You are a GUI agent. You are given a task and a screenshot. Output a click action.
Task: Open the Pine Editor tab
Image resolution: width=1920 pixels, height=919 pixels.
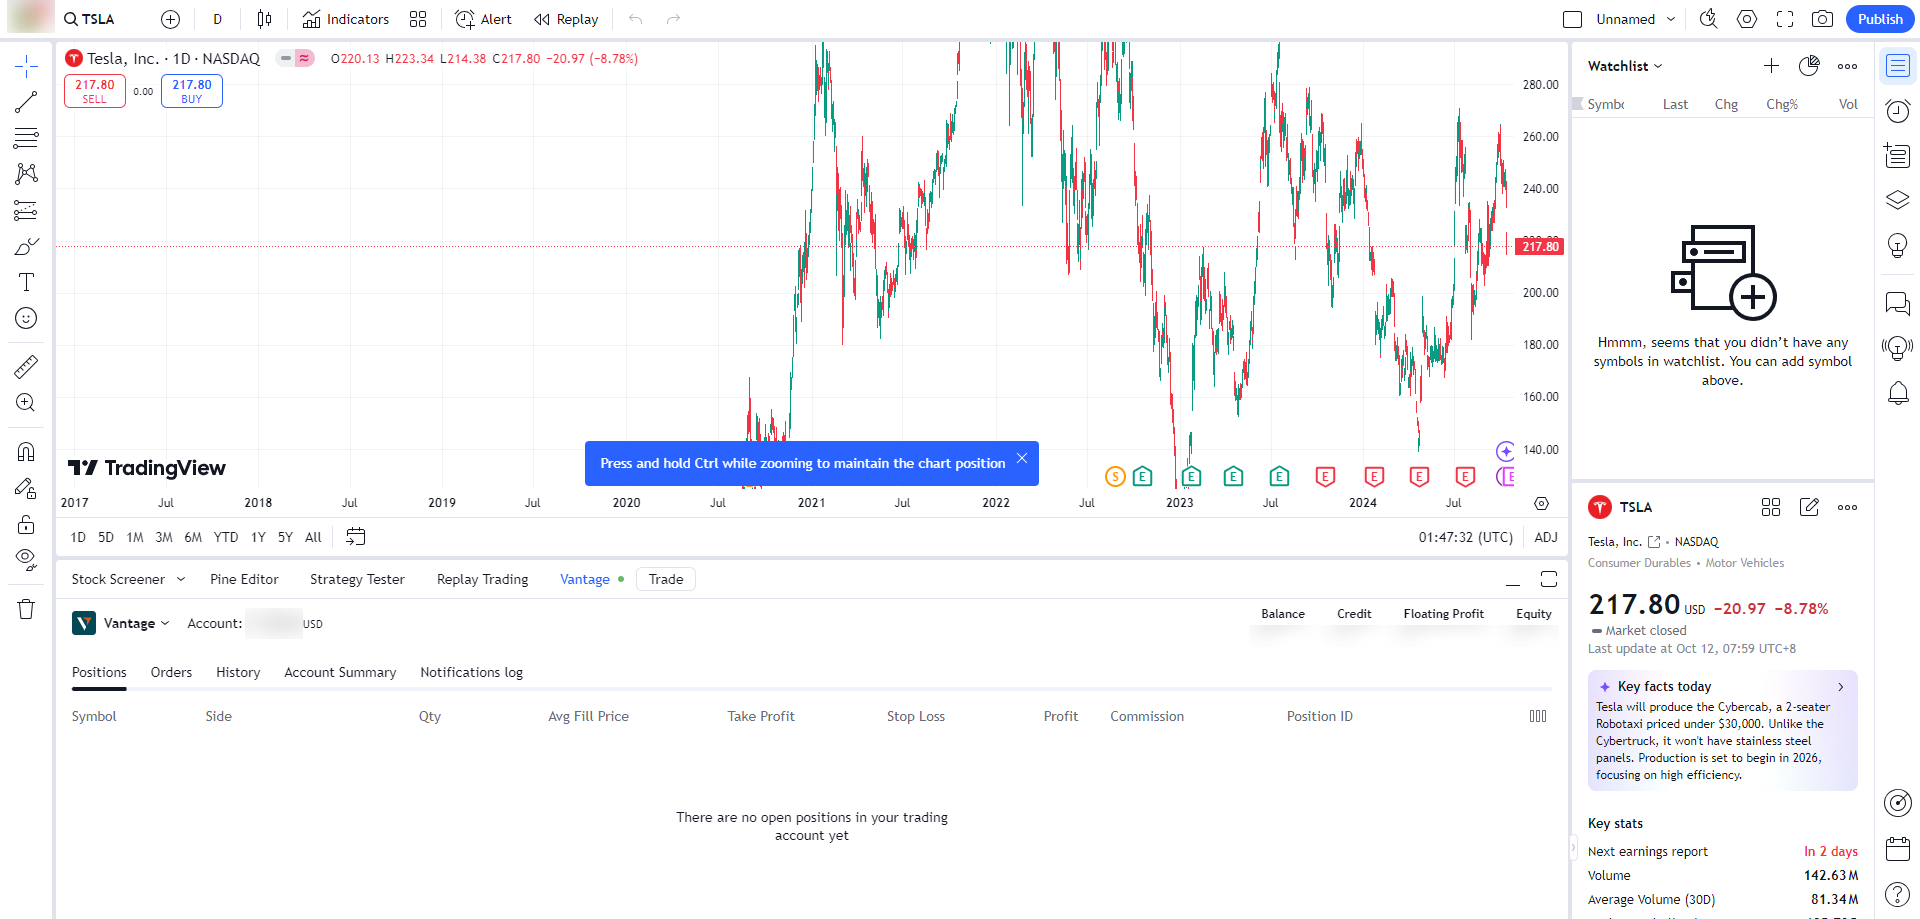click(244, 579)
